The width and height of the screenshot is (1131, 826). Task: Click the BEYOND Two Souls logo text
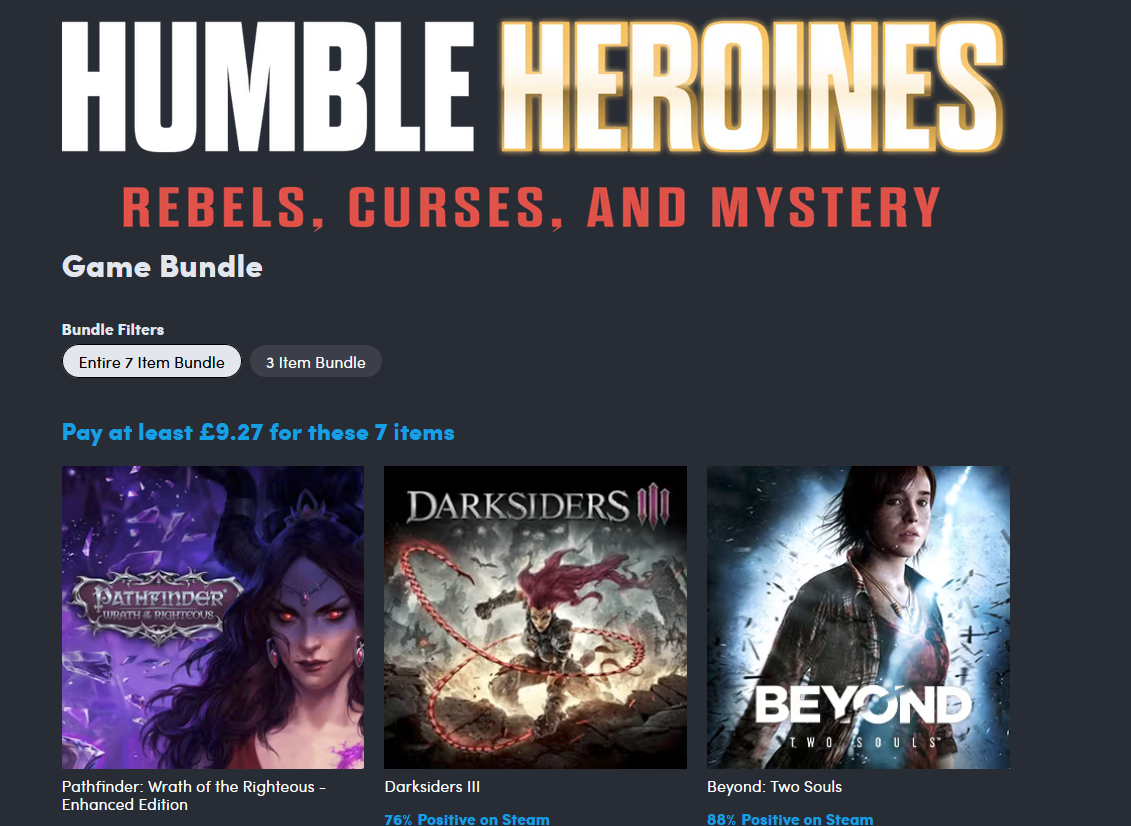click(x=863, y=715)
